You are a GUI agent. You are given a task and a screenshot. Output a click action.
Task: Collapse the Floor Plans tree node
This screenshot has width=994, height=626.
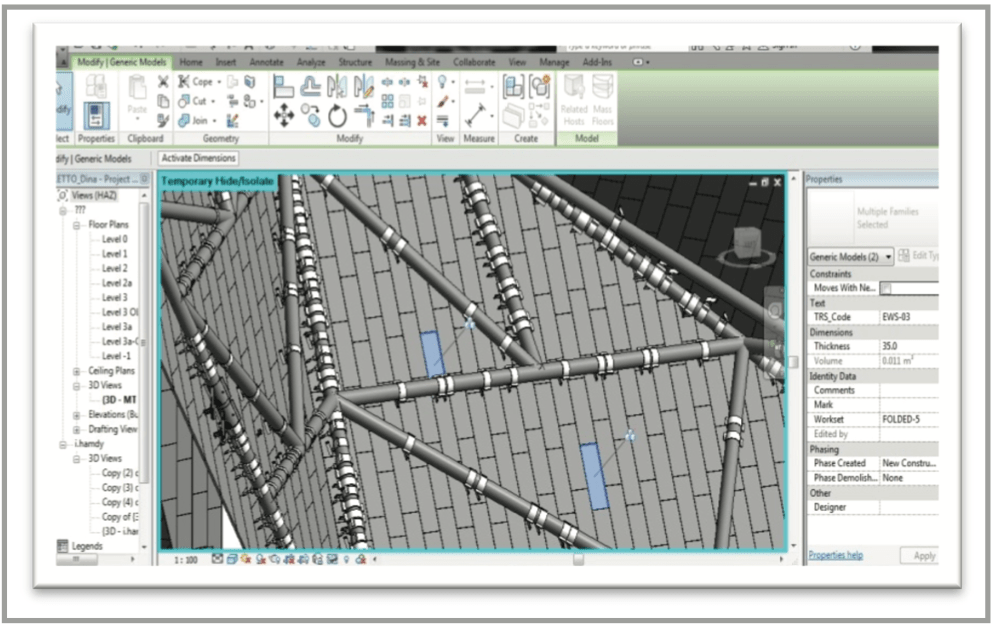[x=79, y=225]
